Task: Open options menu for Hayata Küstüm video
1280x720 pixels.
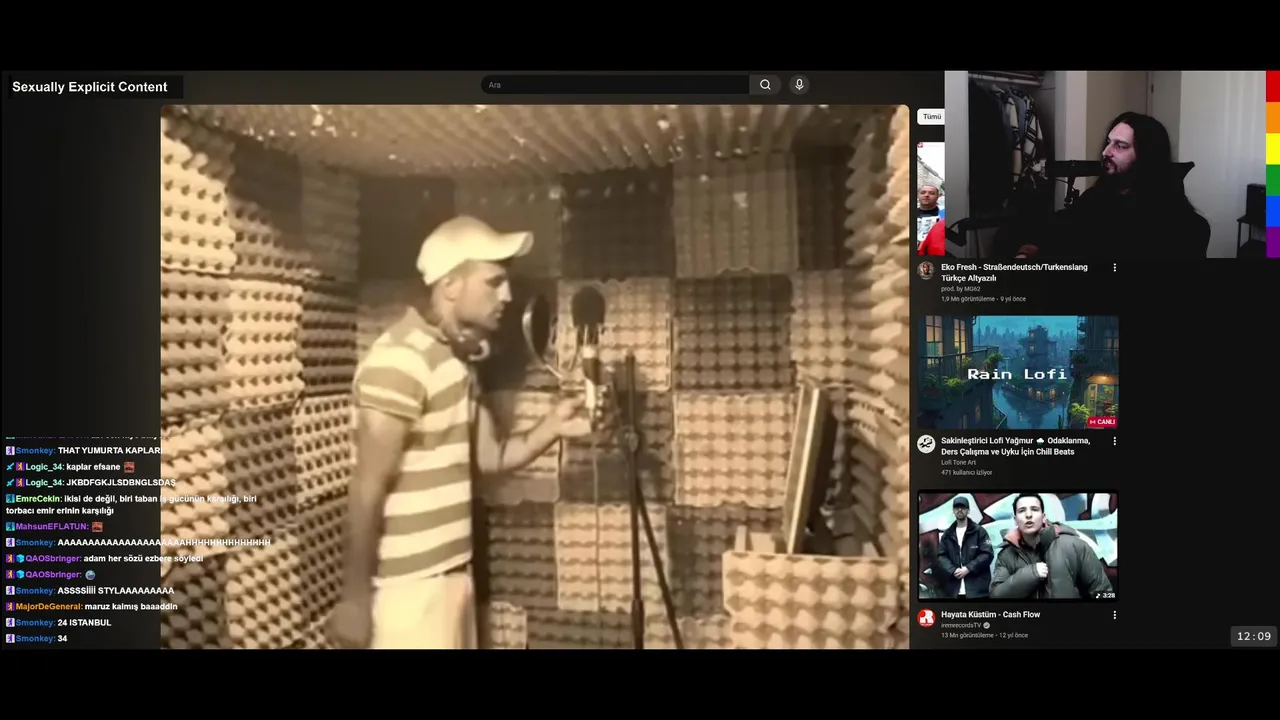Action: 1114,615
